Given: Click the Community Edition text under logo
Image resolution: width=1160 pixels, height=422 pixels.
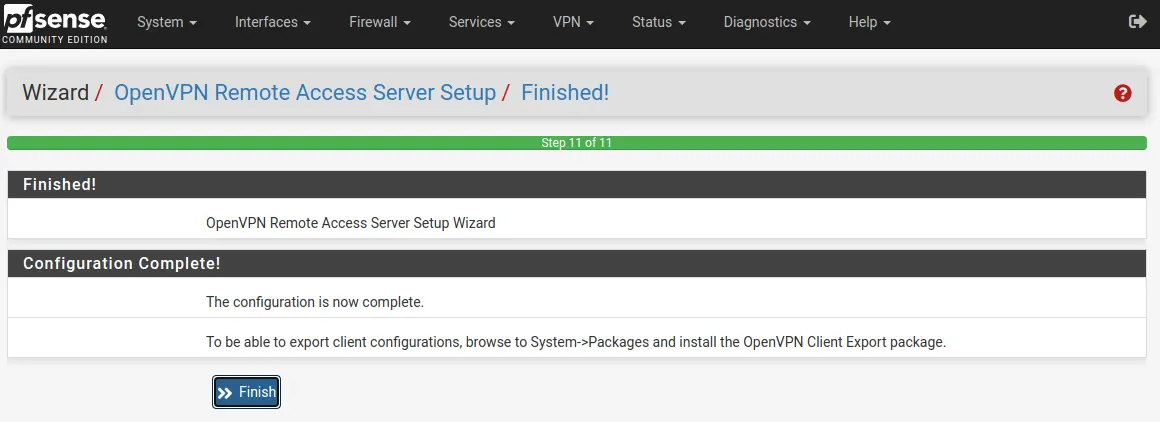Looking at the screenshot, I should point(55,39).
